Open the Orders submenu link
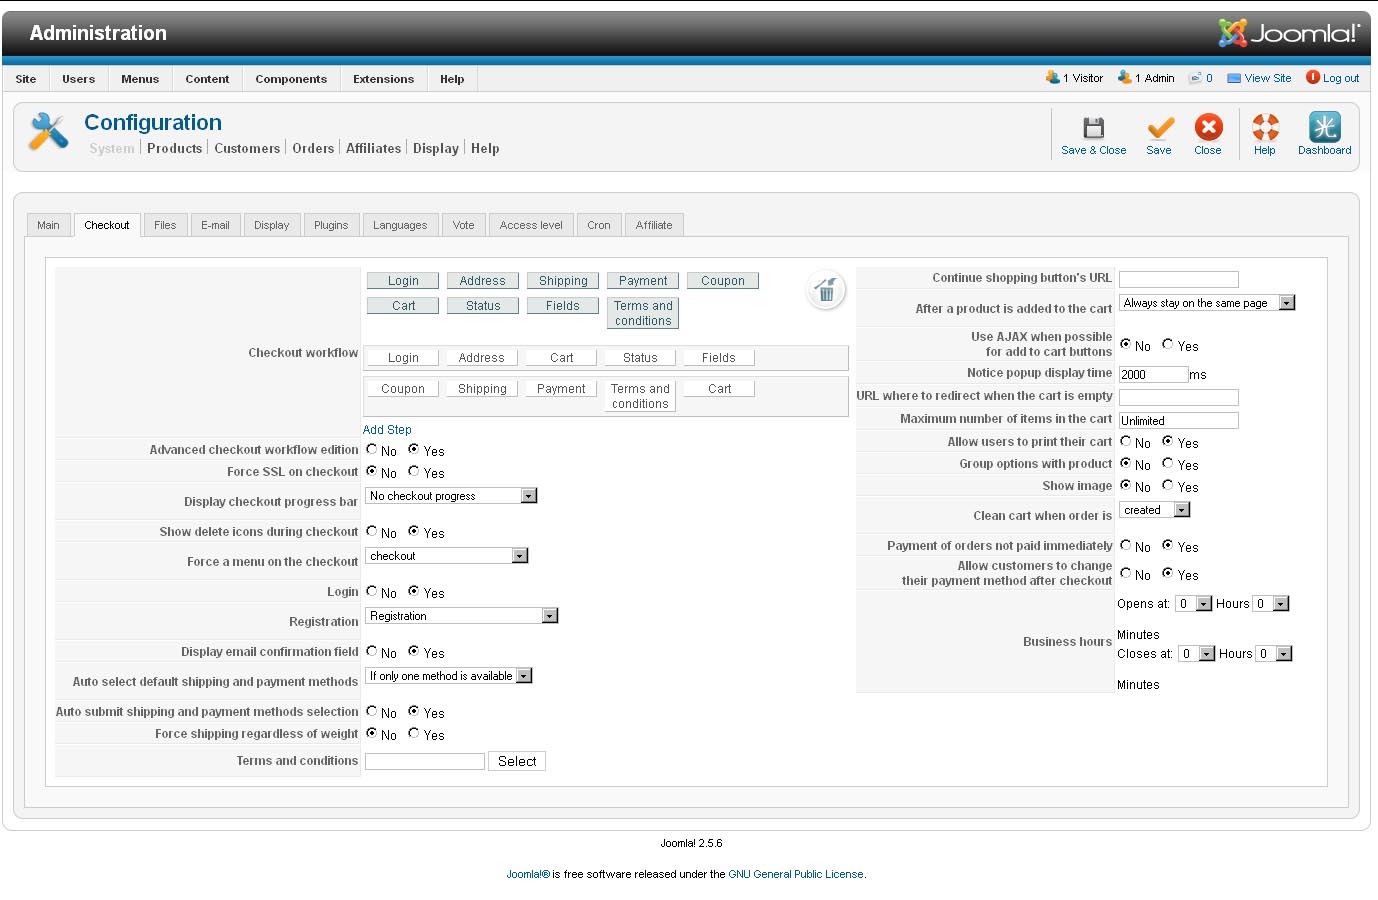 pyautogui.click(x=313, y=148)
